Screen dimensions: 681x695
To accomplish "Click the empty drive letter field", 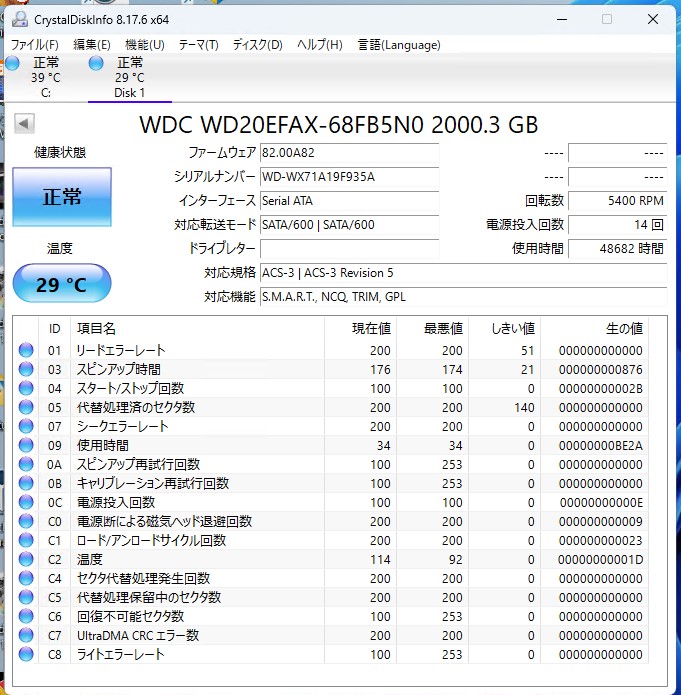I will (x=349, y=249).
